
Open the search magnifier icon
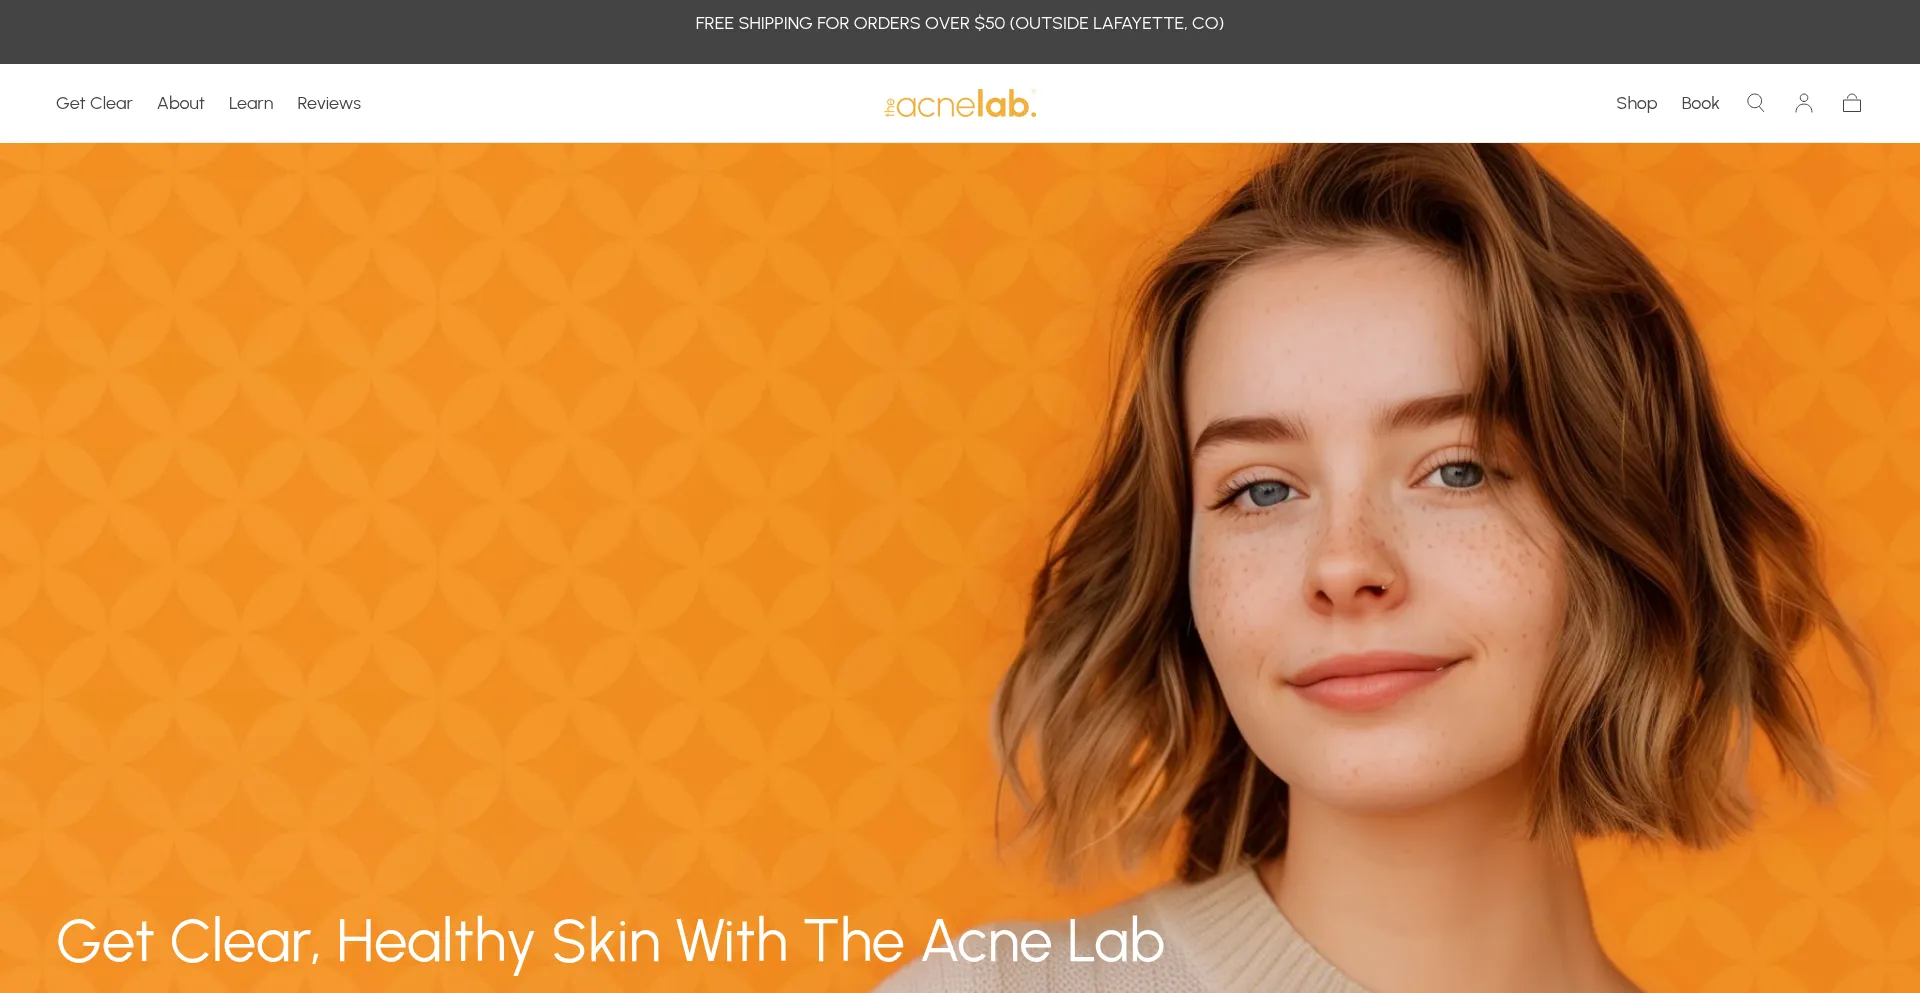coord(1755,103)
